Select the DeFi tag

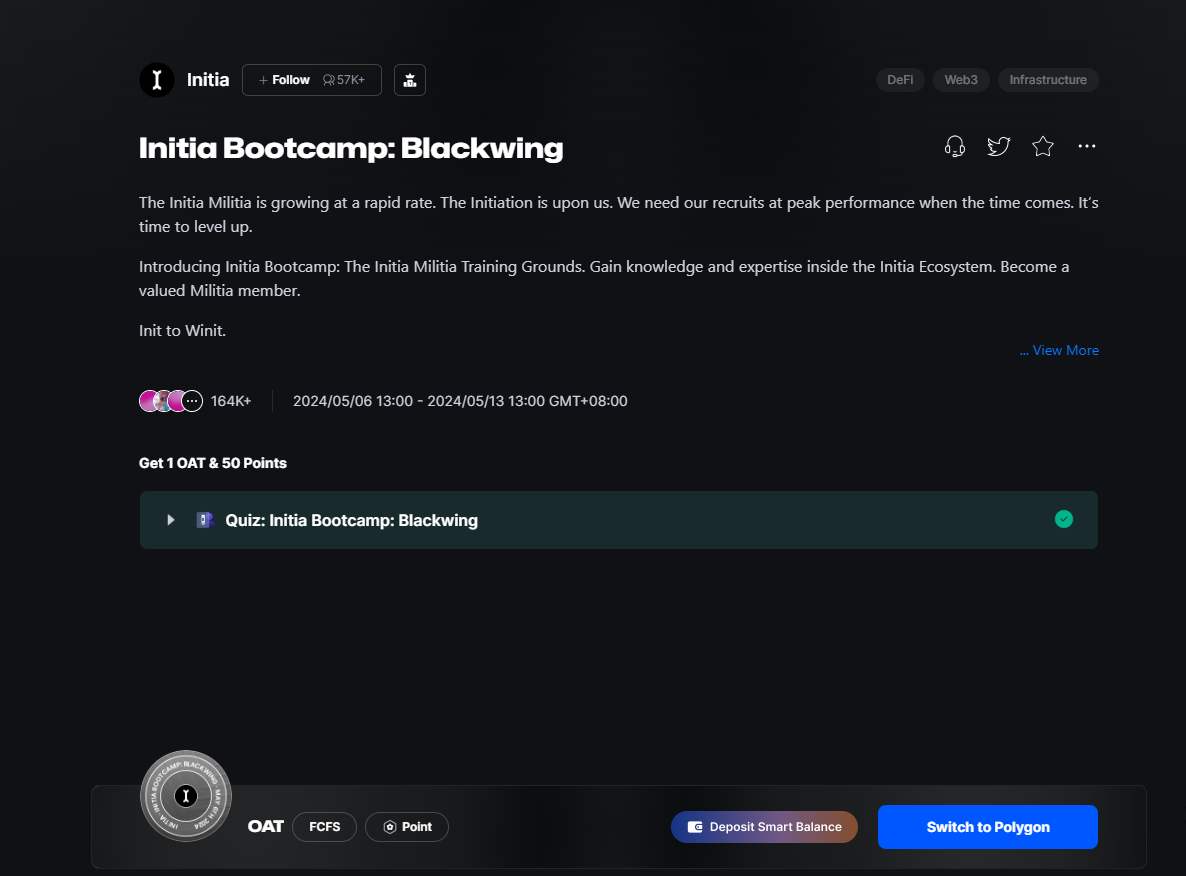900,80
